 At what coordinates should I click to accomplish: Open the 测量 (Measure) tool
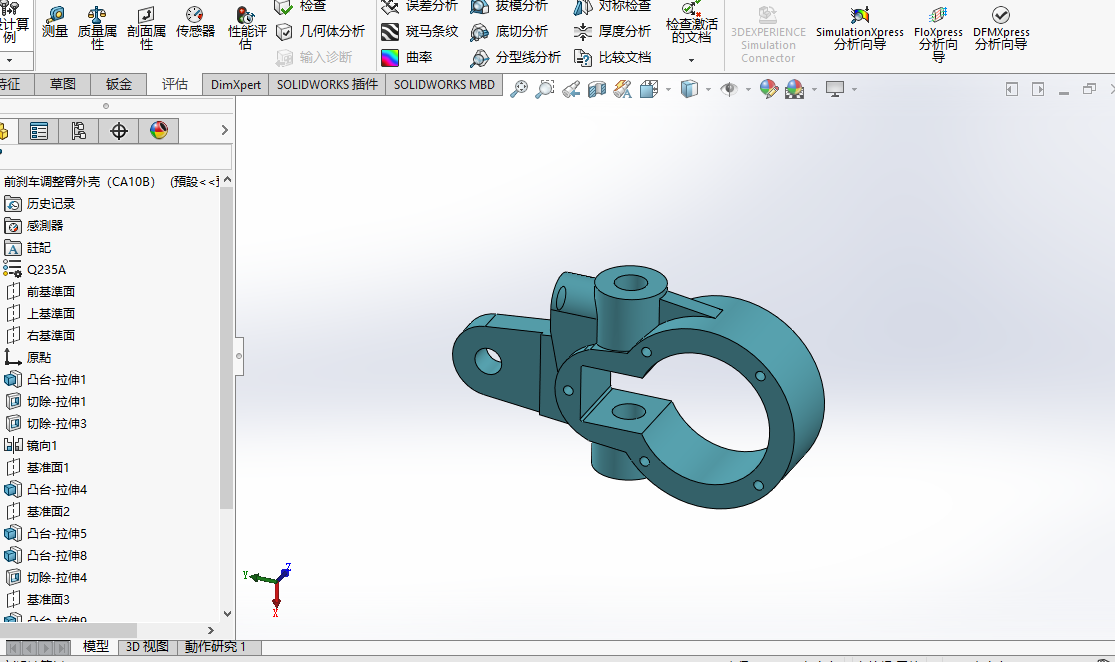point(55,22)
